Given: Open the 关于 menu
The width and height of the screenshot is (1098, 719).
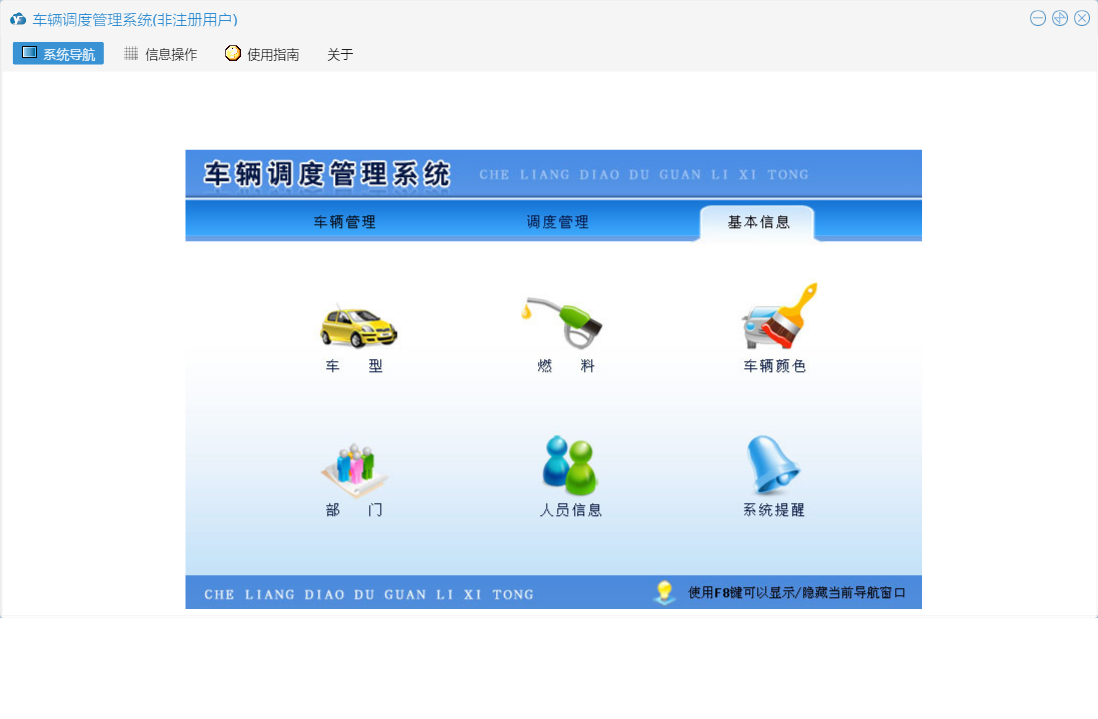Looking at the screenshot, I should [x=340, y=54].
